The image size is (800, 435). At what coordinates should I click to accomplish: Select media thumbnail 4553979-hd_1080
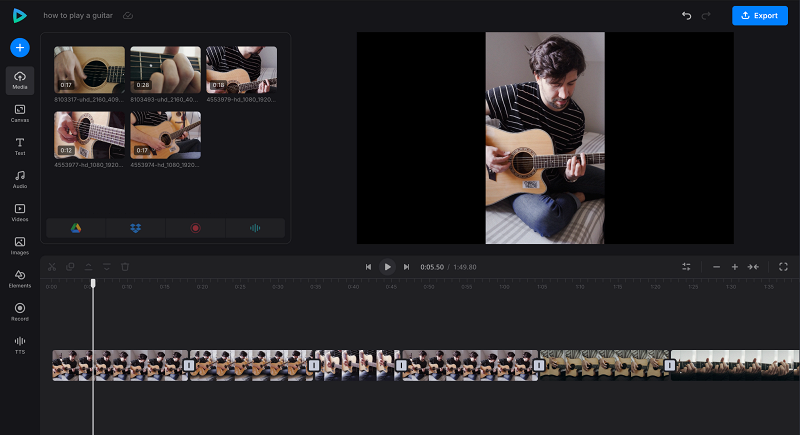[x=241, y=70]
